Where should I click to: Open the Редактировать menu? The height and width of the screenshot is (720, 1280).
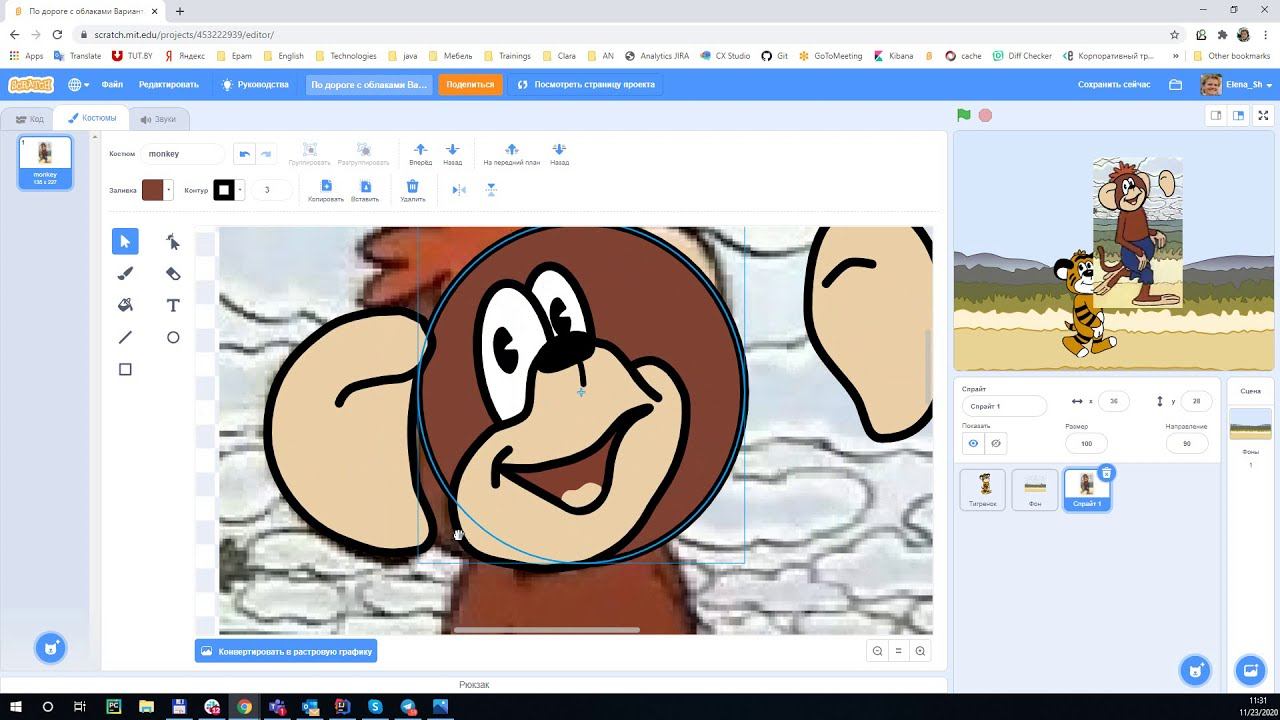[169, 84]
